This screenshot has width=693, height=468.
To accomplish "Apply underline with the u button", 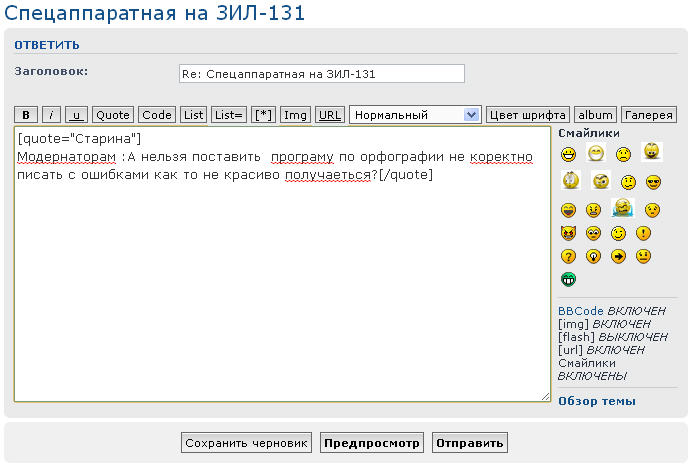I will click(76, 115).
